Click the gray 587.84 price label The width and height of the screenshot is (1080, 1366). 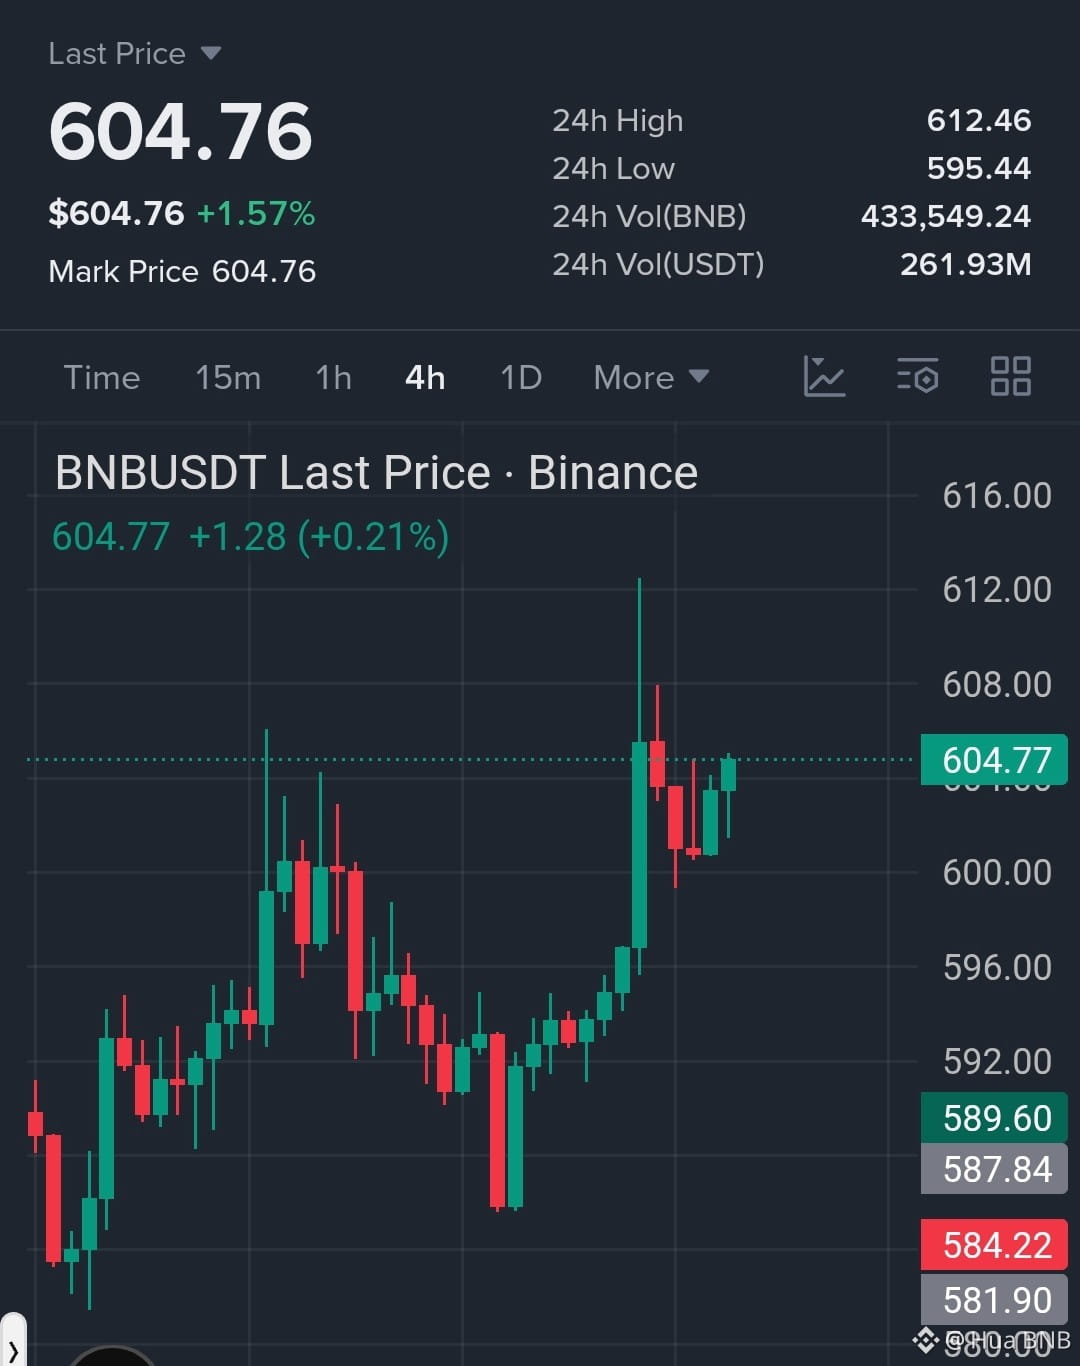click(994, 1169)
